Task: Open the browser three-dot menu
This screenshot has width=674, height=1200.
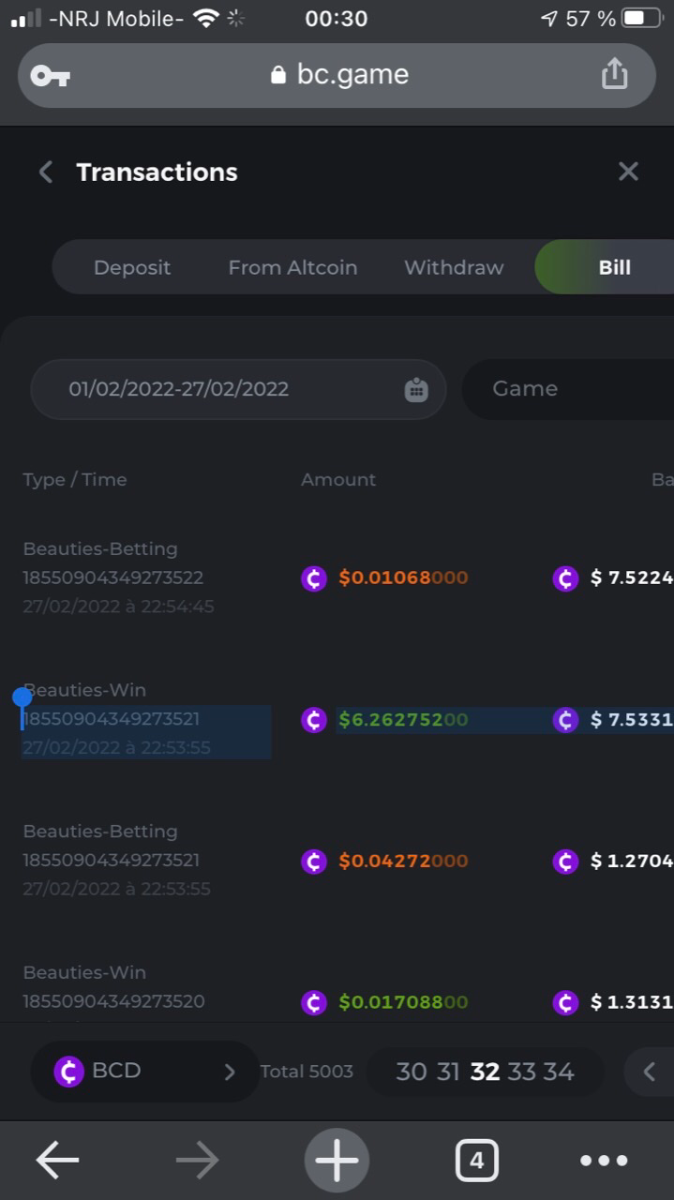Action: click(x=604, y=1160)
